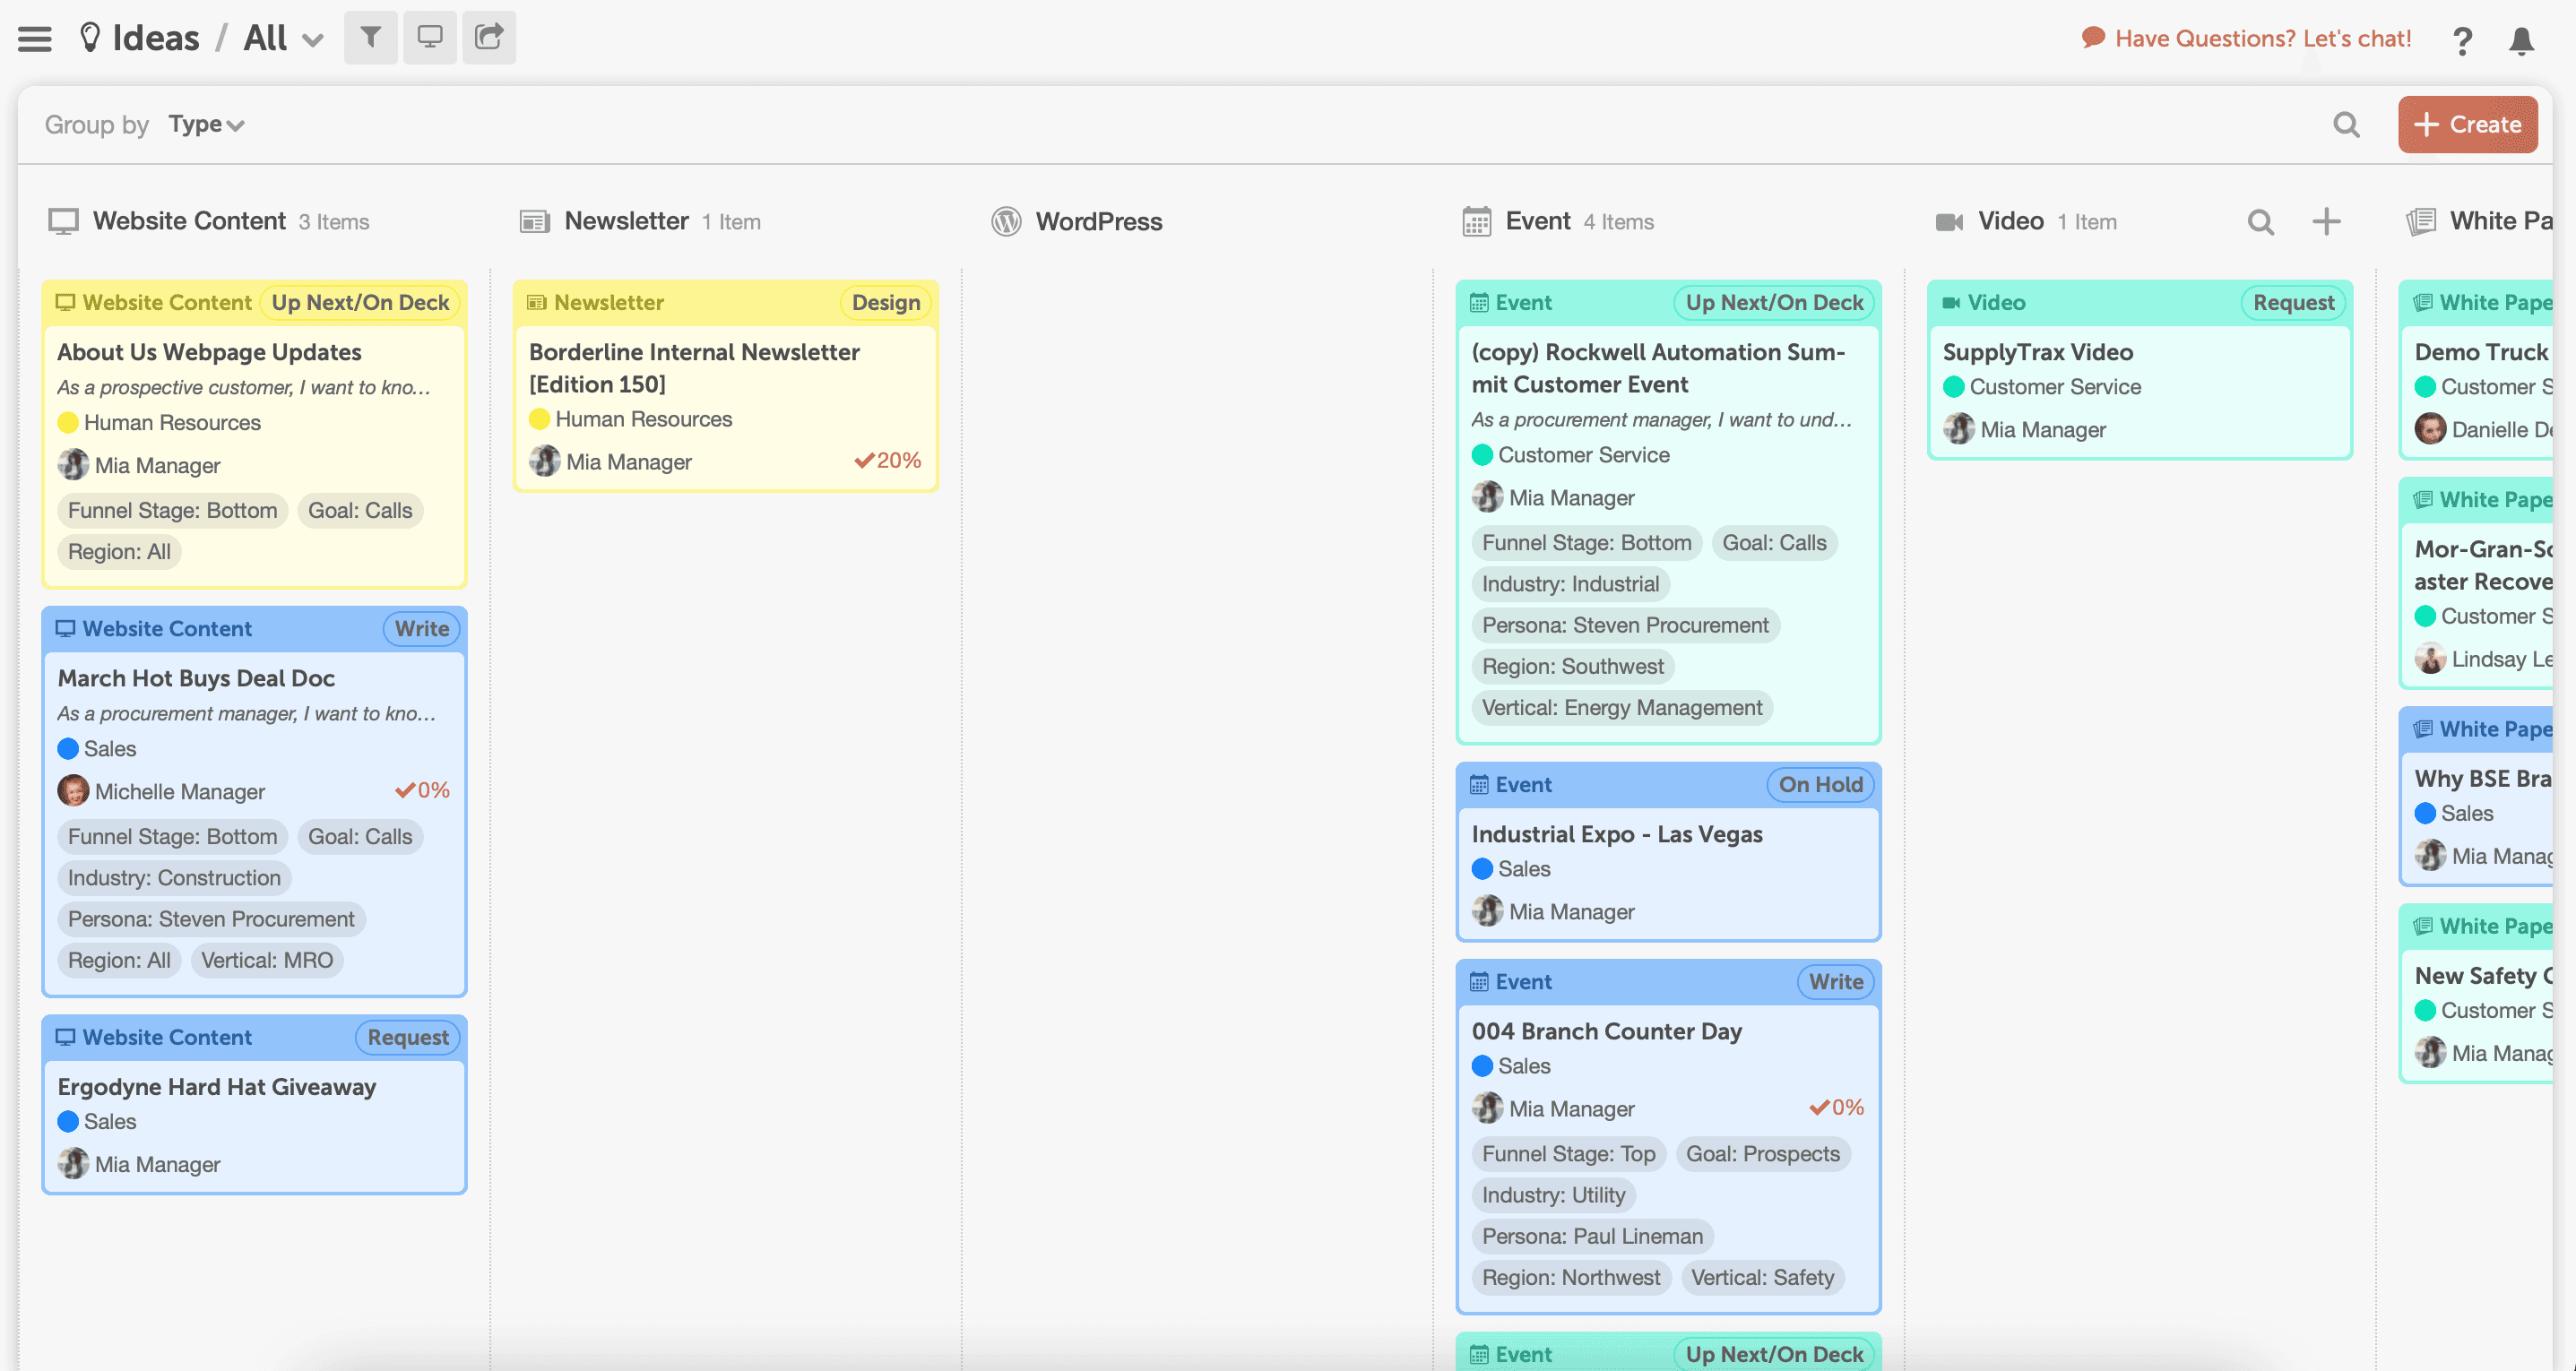
Task: Click the share export icon
Action: (489, 38)
